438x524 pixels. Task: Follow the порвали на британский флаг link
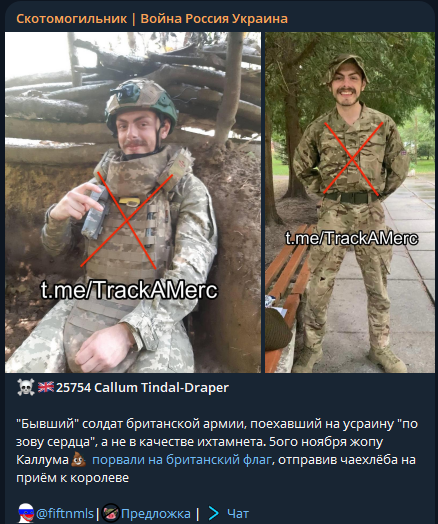182,460
